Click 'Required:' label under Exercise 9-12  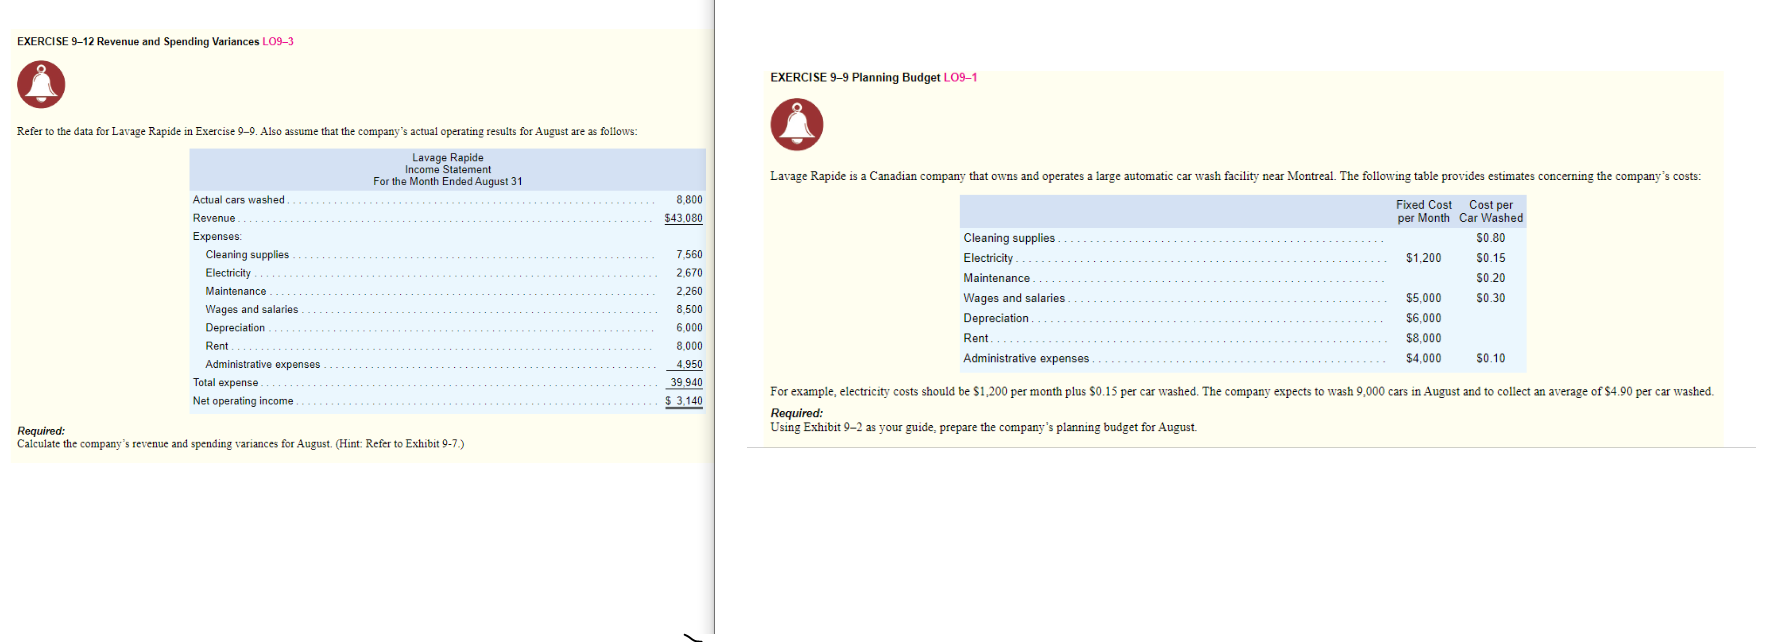41,431
